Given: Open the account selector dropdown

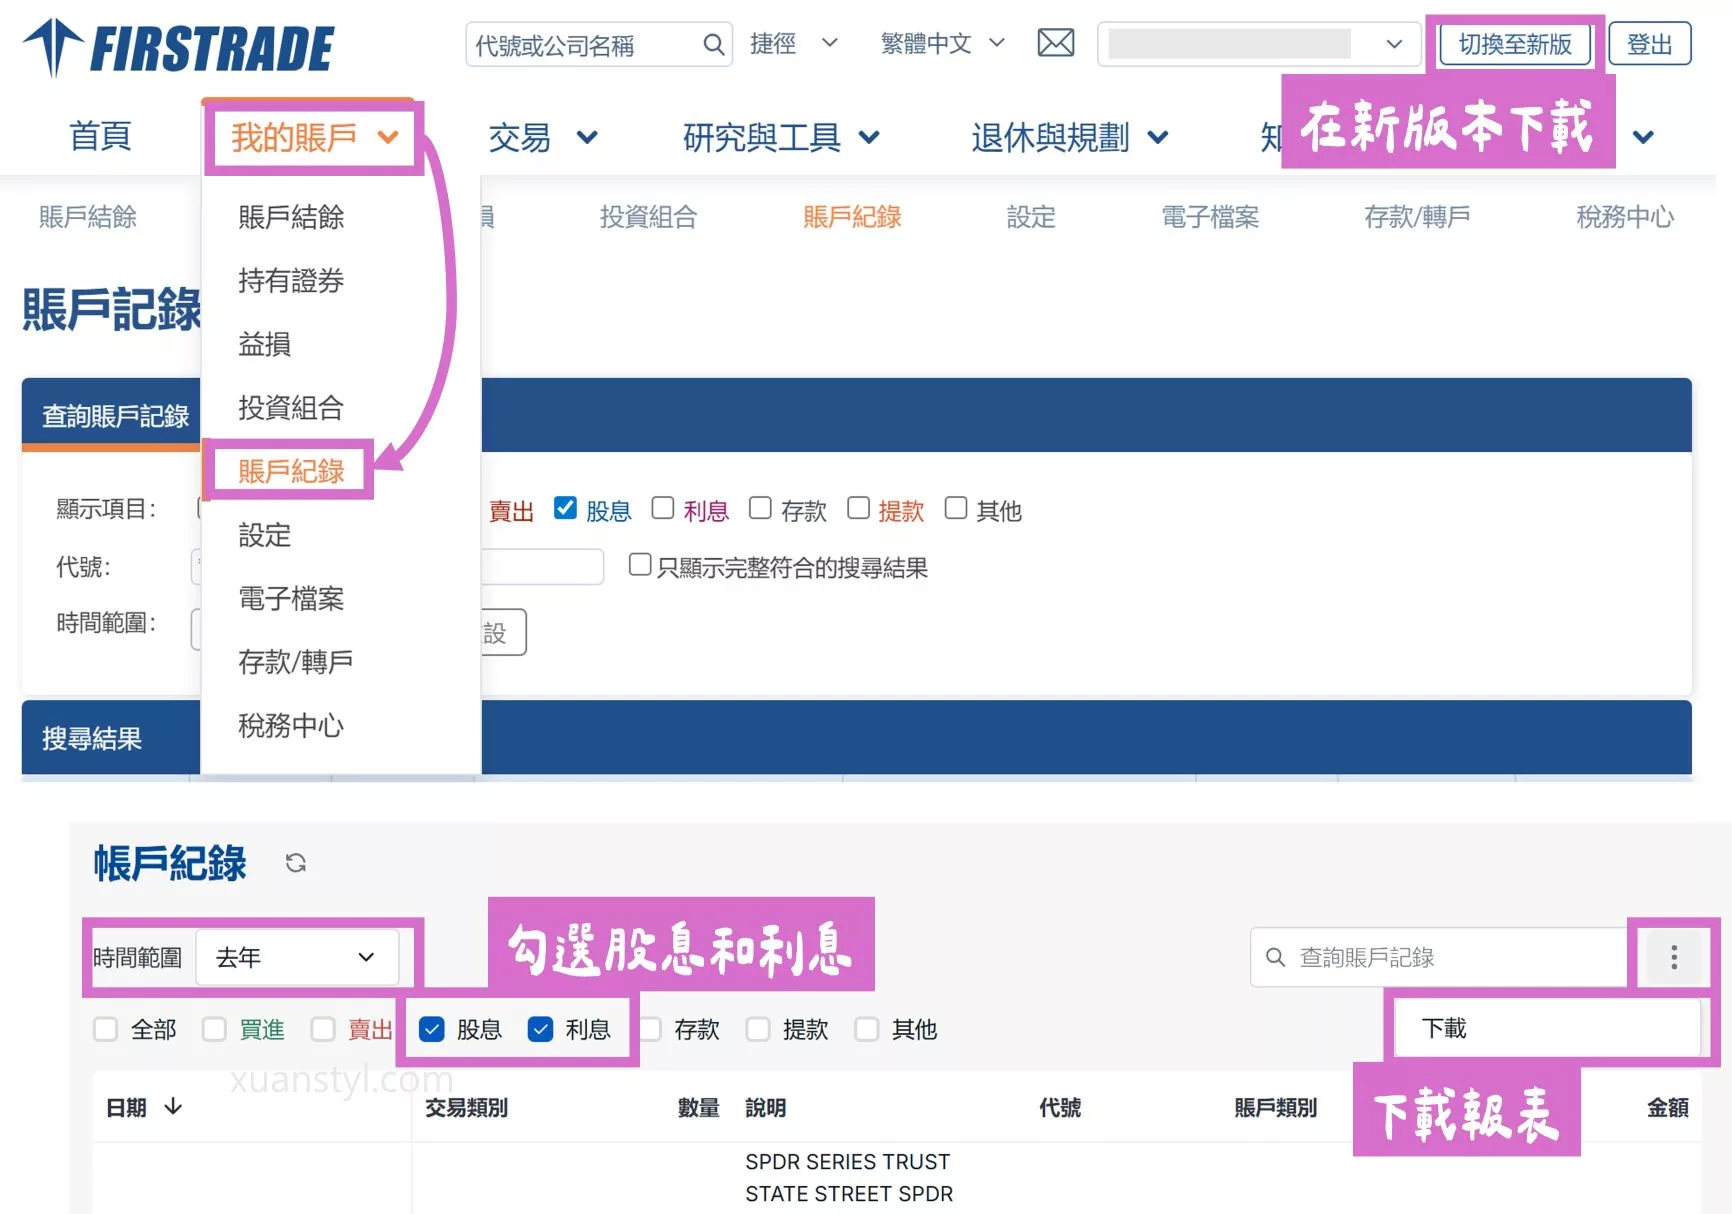Looking at the screenshot, I should coord(1259,44).
